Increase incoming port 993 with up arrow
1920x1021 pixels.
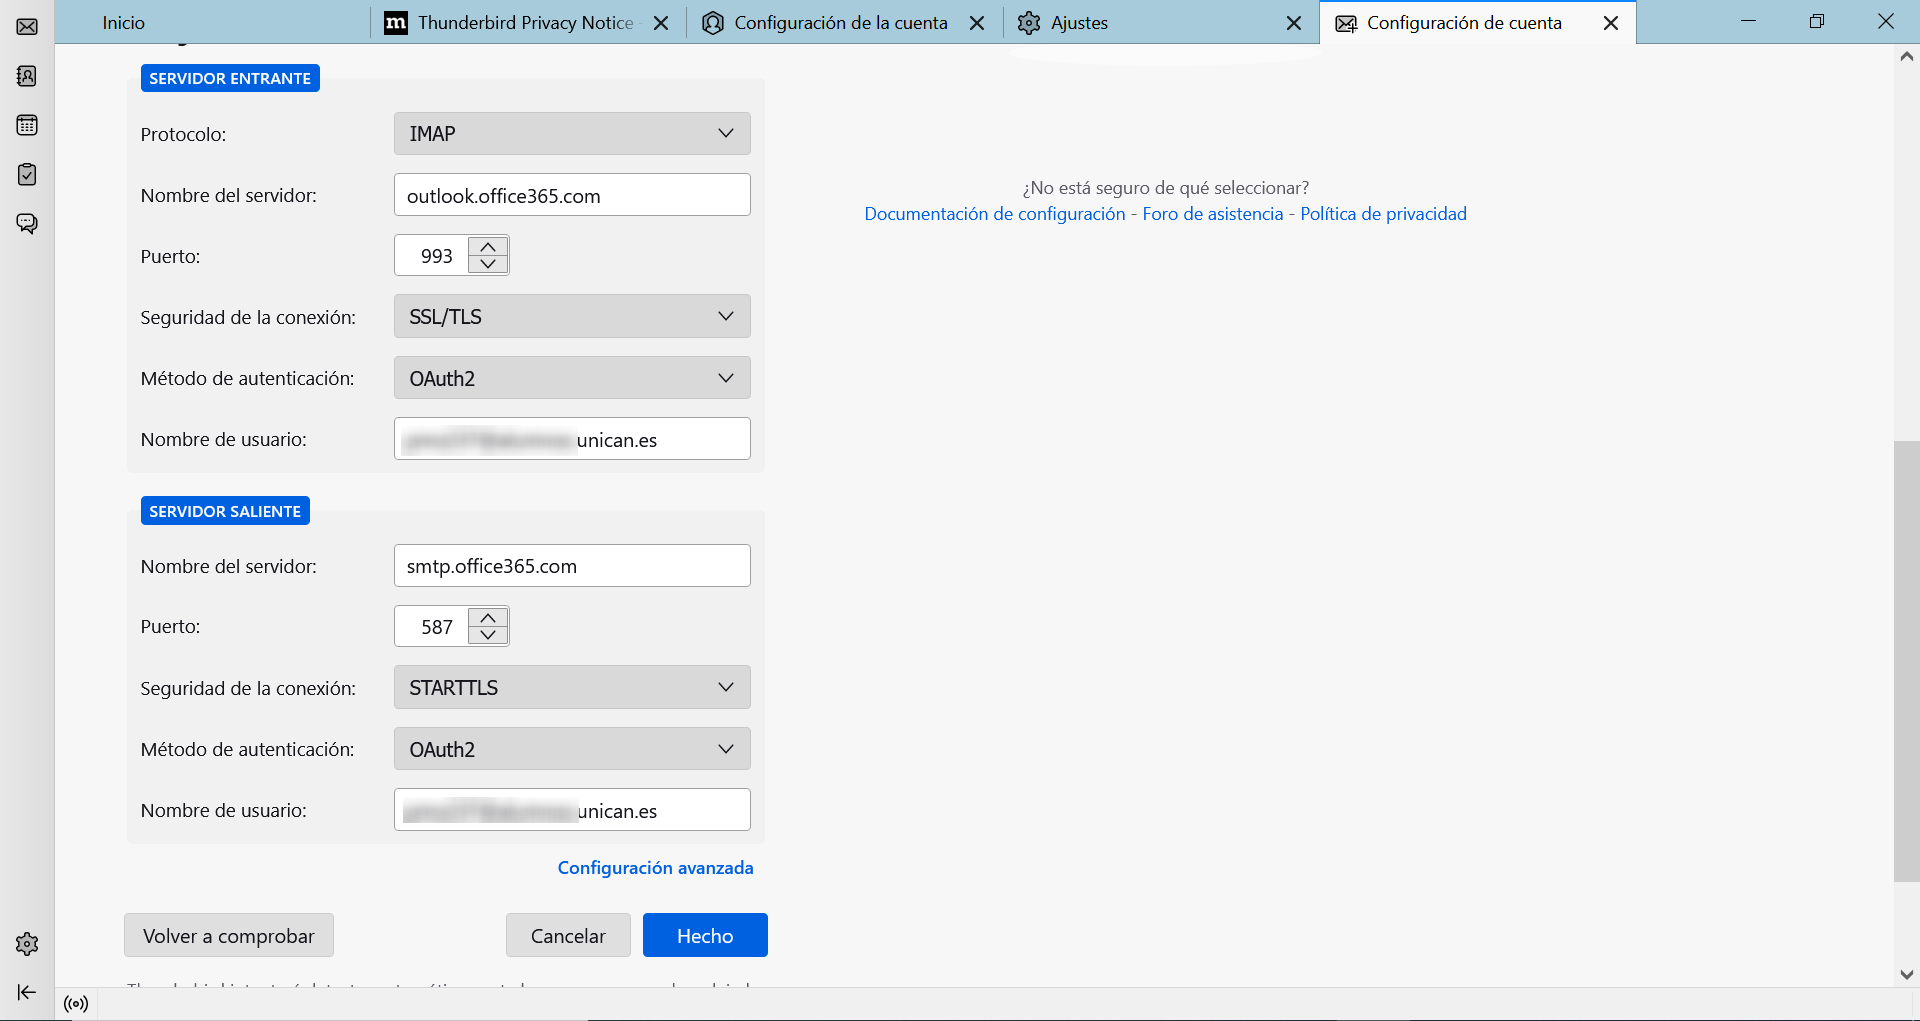click(x=488, y=246)
